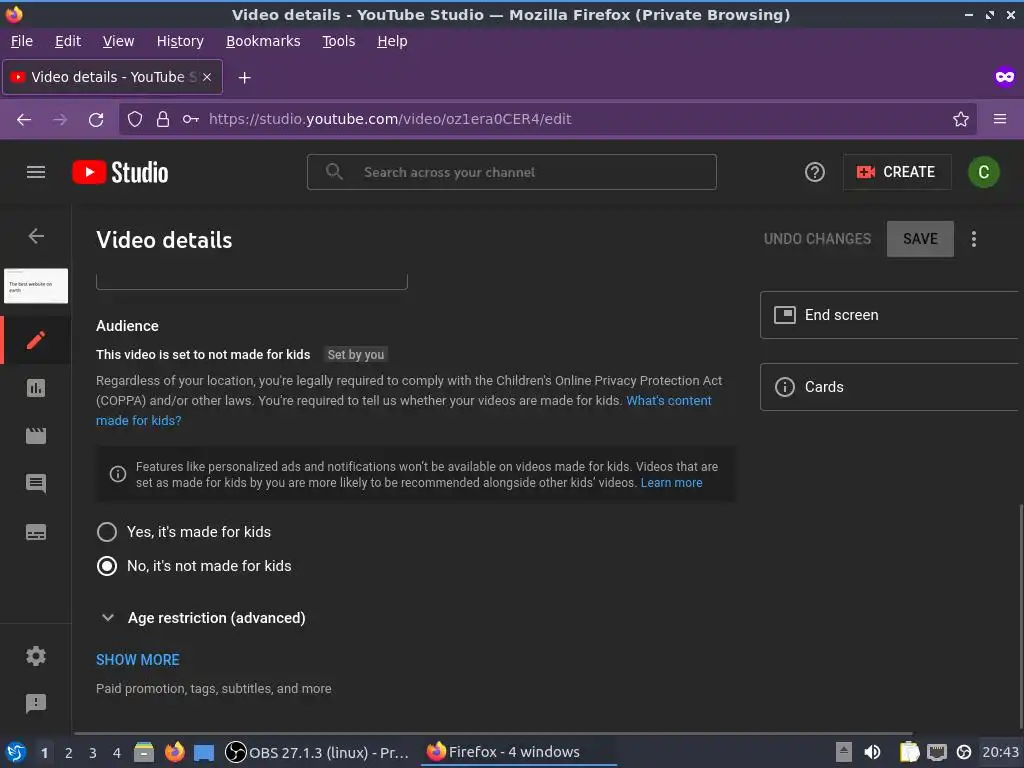Click the key permissions icon in URL bar
The height and width of the screenshot is (768, 1024).
coord(191,119)
